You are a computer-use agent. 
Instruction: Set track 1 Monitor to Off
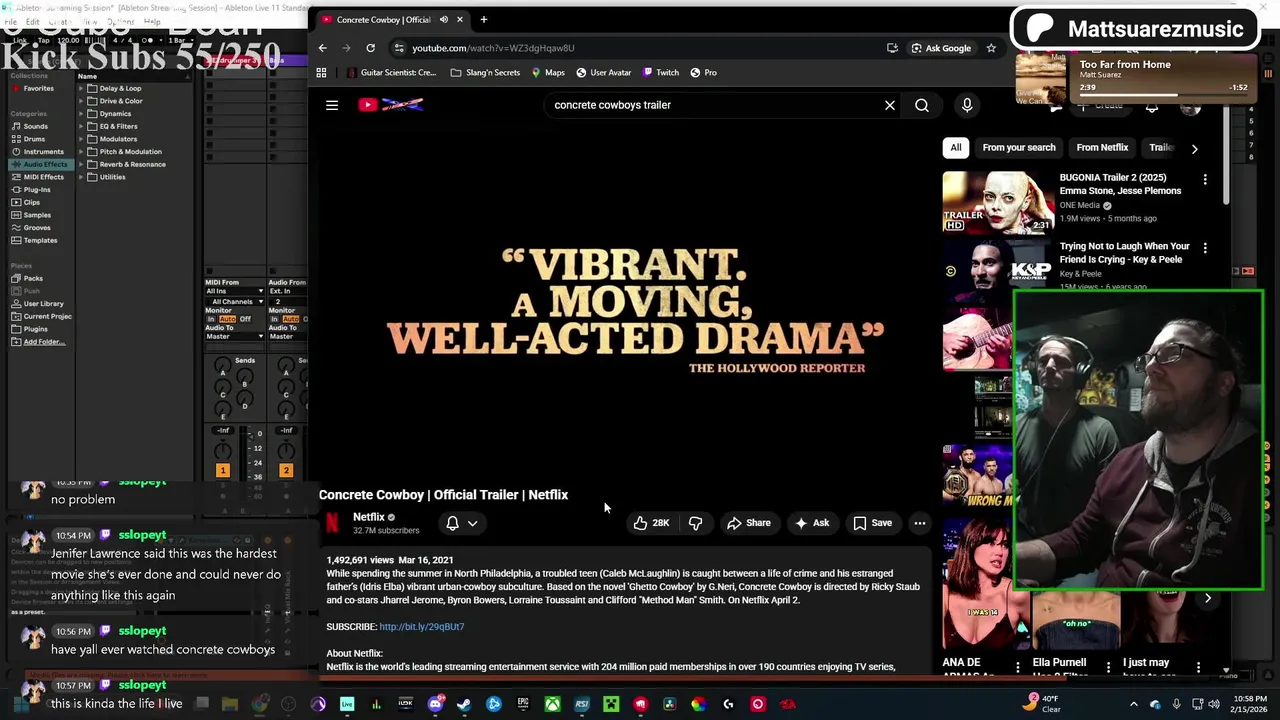pos(245,319)
